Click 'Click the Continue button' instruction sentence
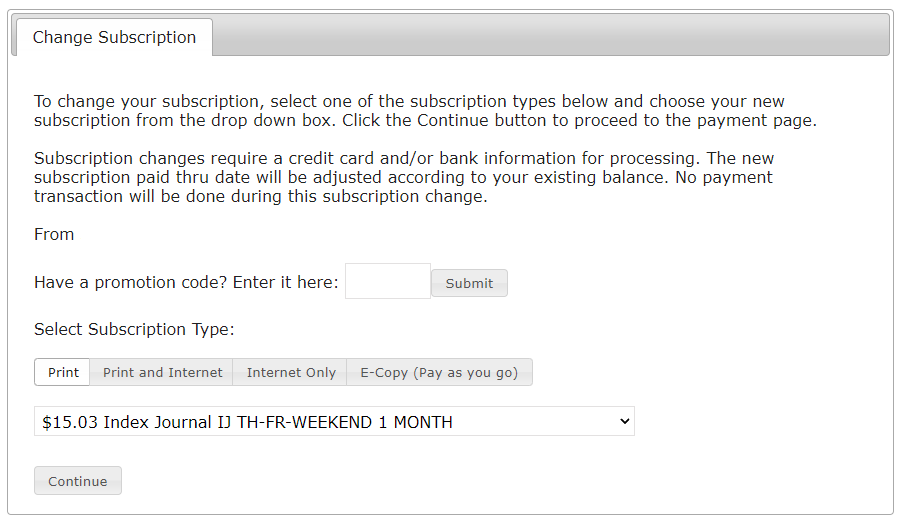Screen dimensions: 905x529 pos(600,121)
